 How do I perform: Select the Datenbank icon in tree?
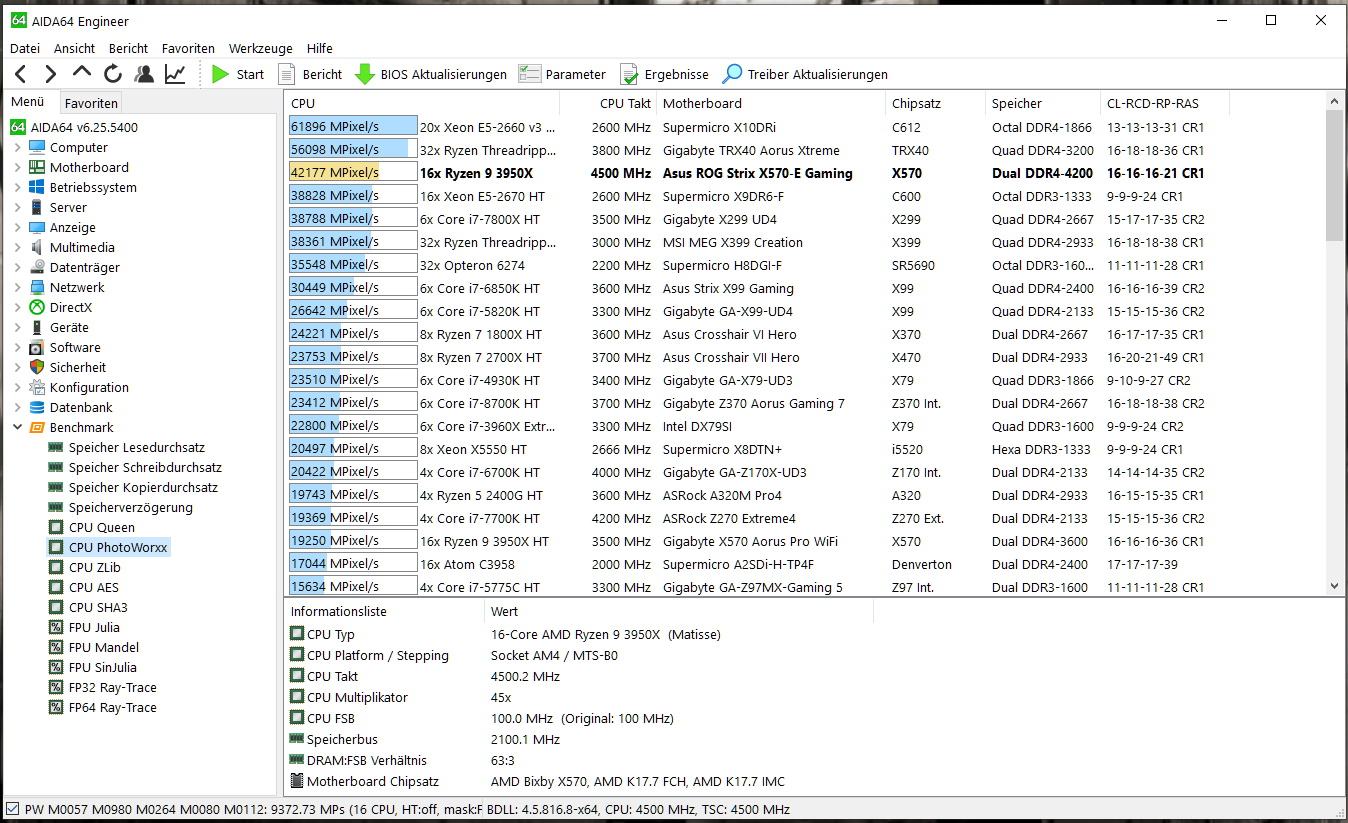37,407
